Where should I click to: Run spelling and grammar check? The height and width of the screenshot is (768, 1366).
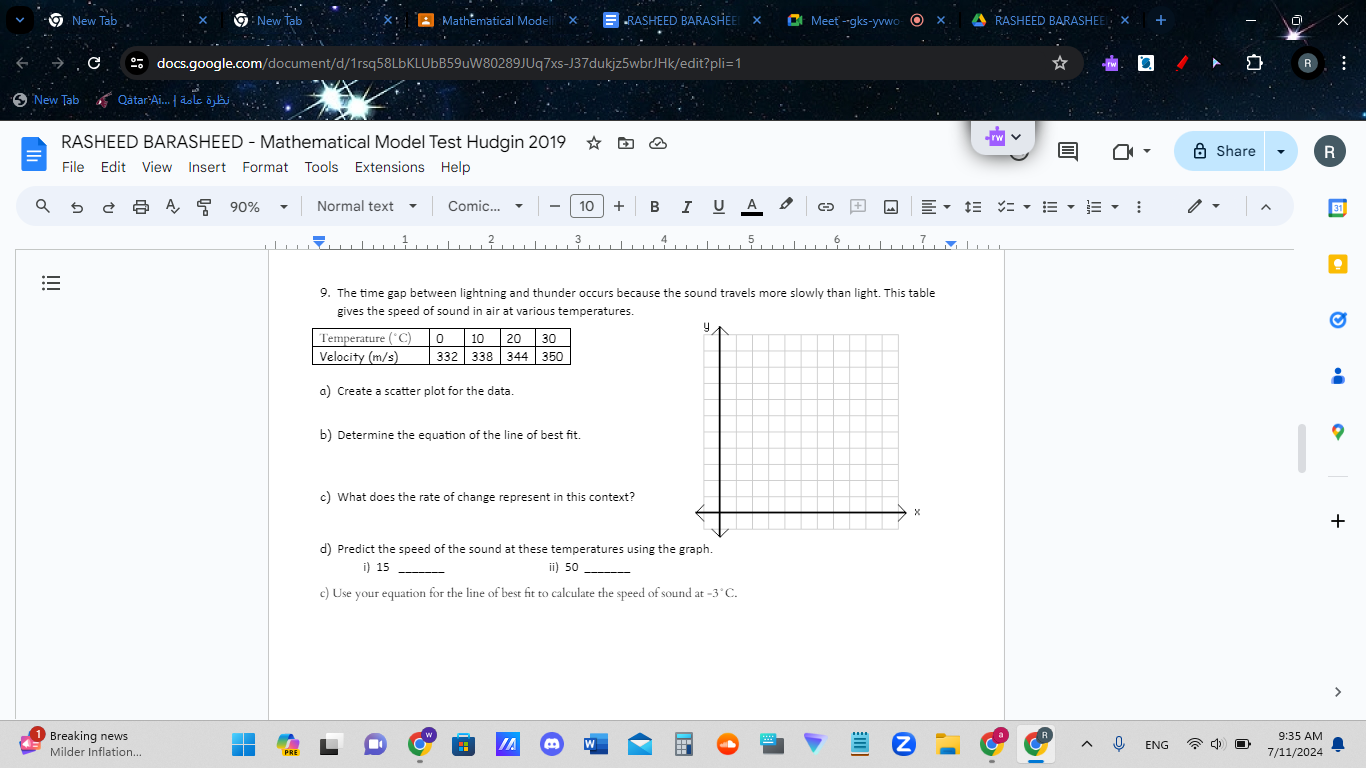point(173,206)
